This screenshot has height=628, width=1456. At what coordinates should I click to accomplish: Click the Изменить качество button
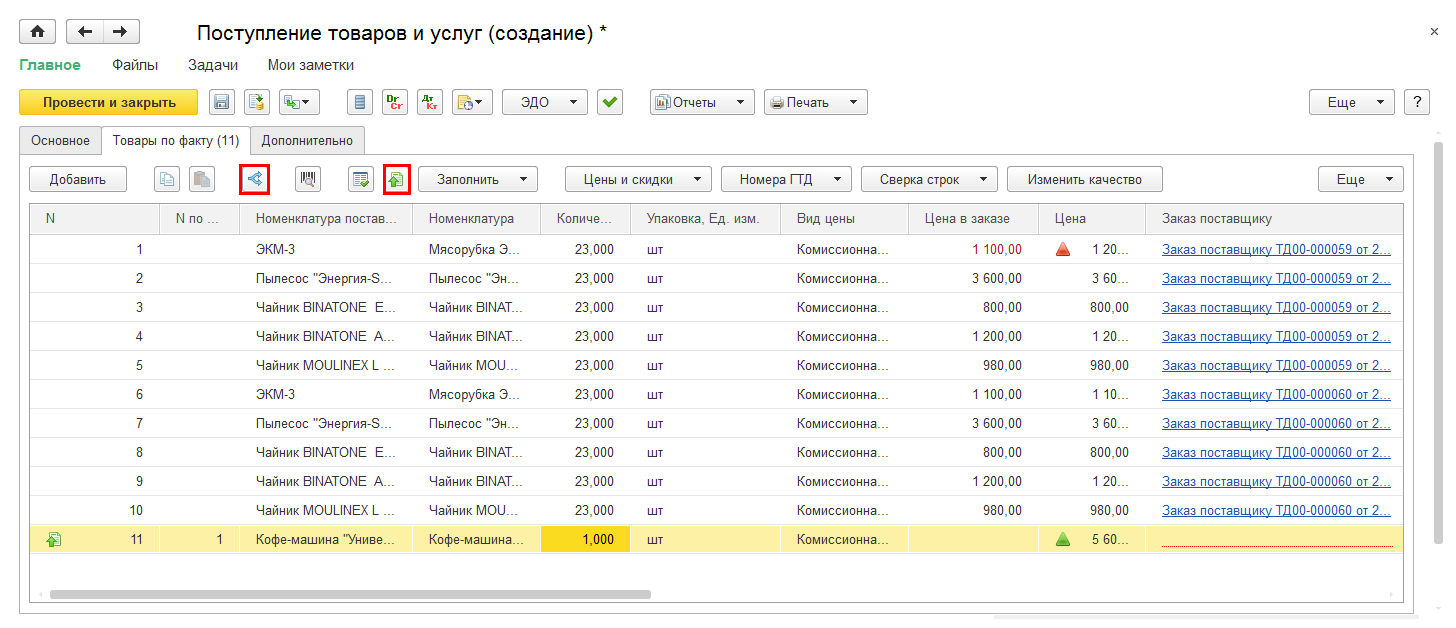click(x=1084, y=180)
